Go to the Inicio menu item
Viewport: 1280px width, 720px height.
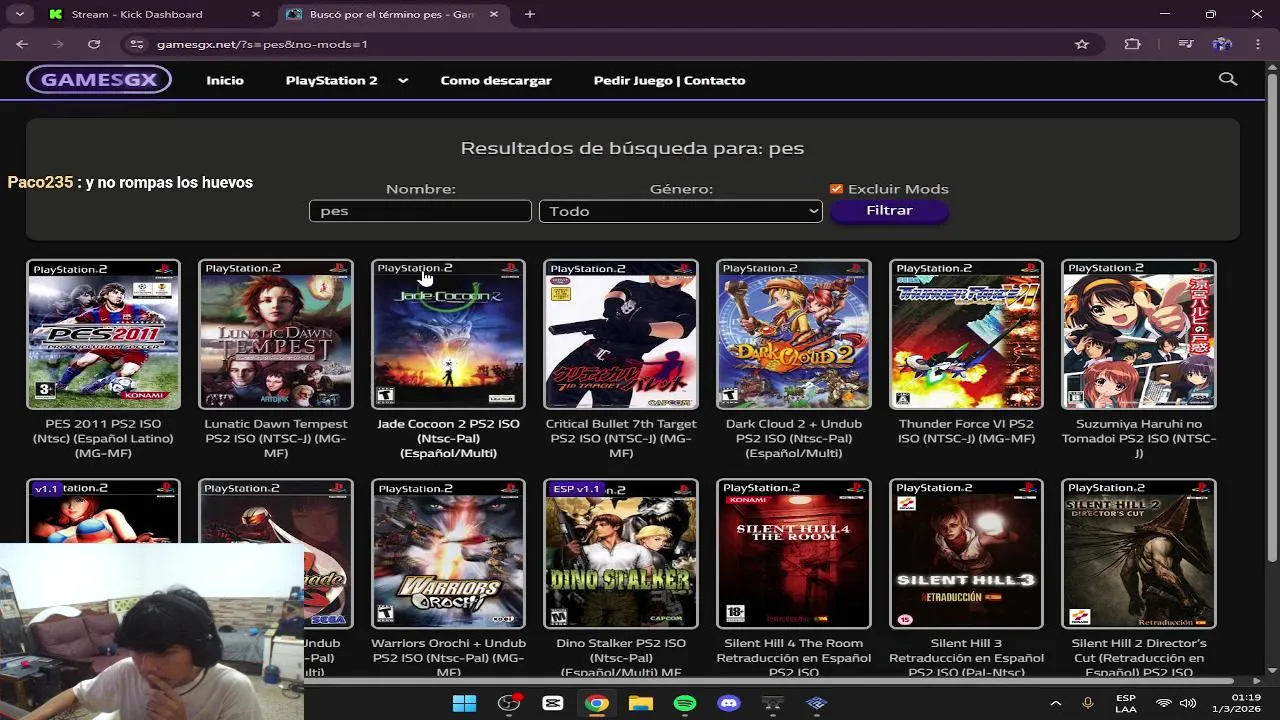click(x=225, y=80)
